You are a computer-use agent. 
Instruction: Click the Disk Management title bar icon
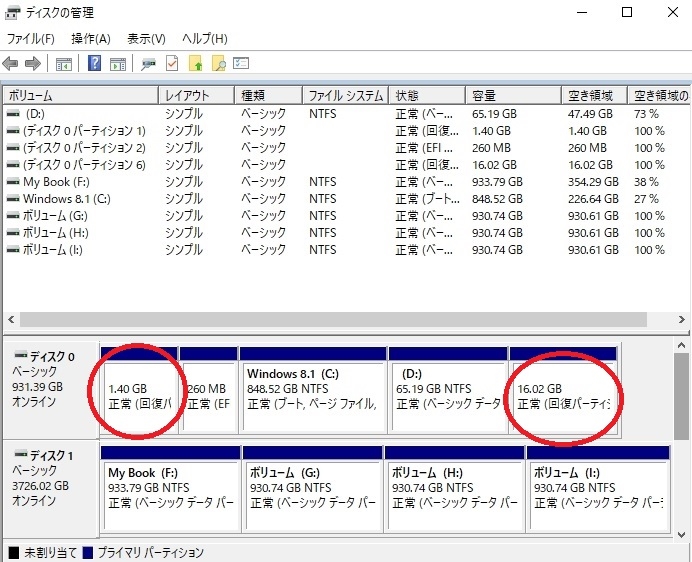tap(12, 13)
